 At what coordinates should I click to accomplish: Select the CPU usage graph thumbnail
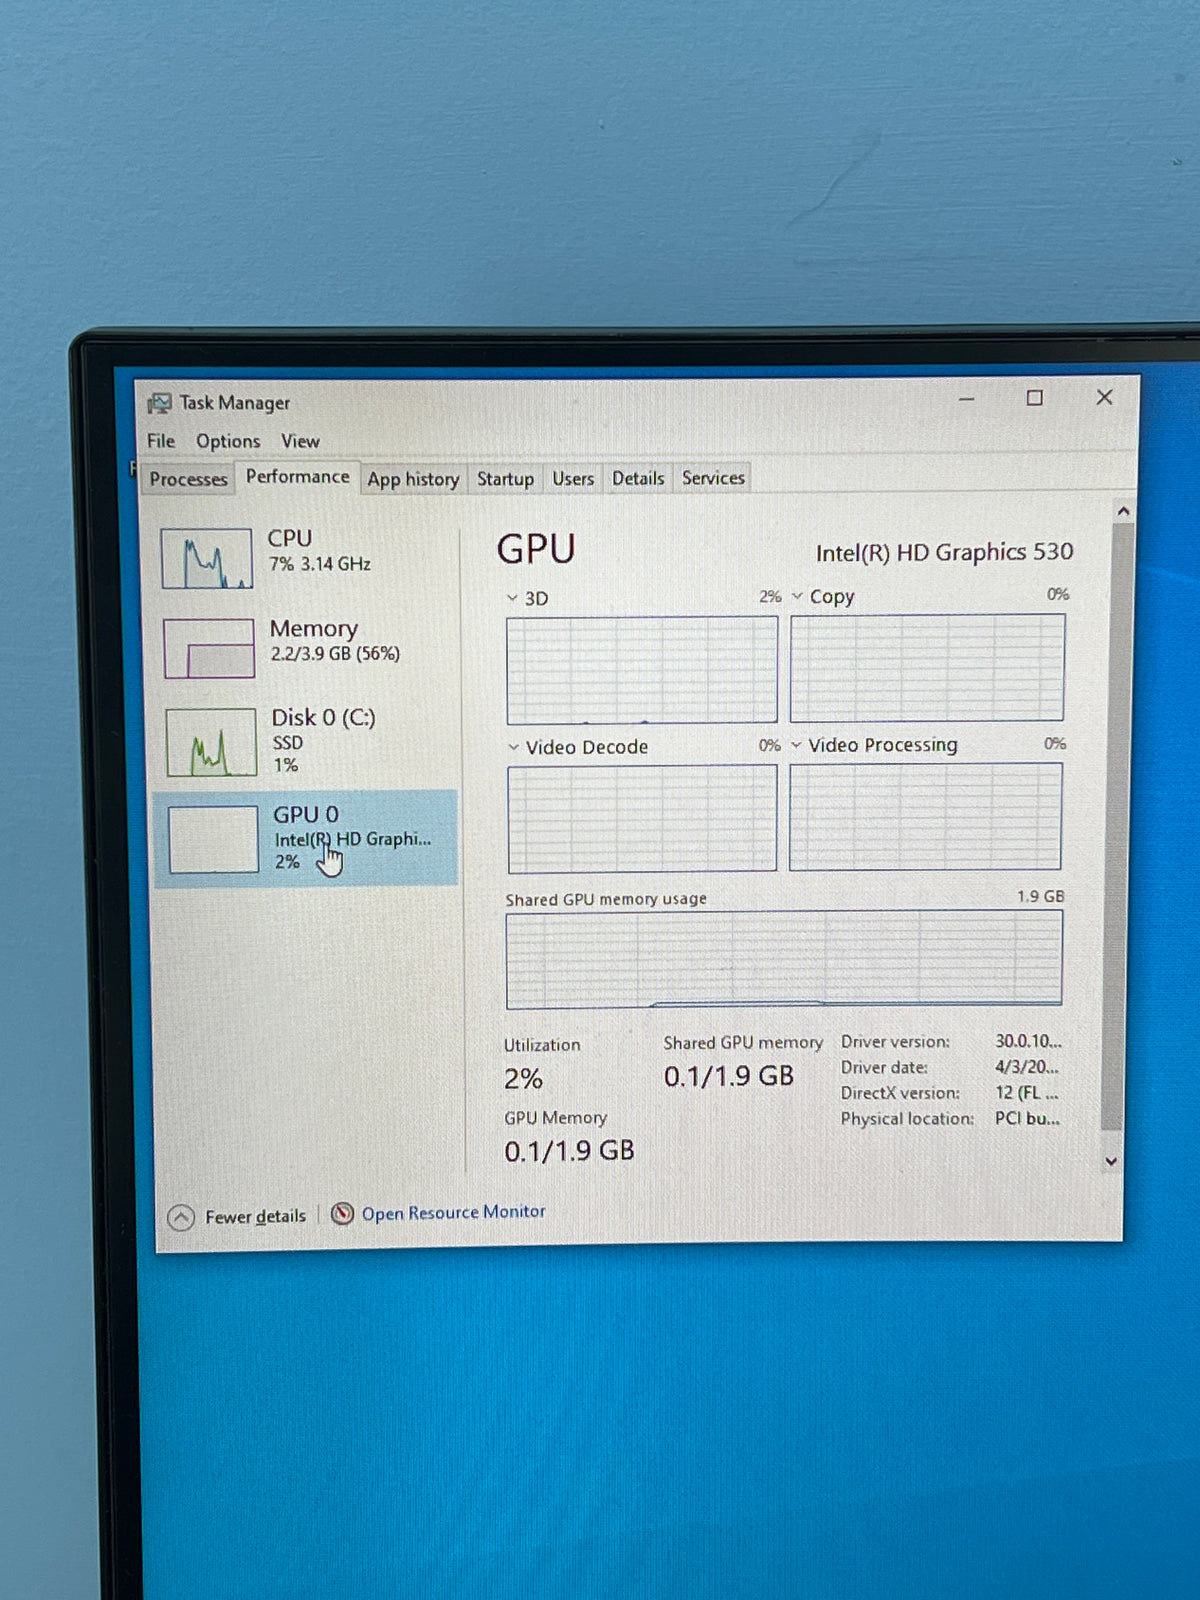click(207, 558)
